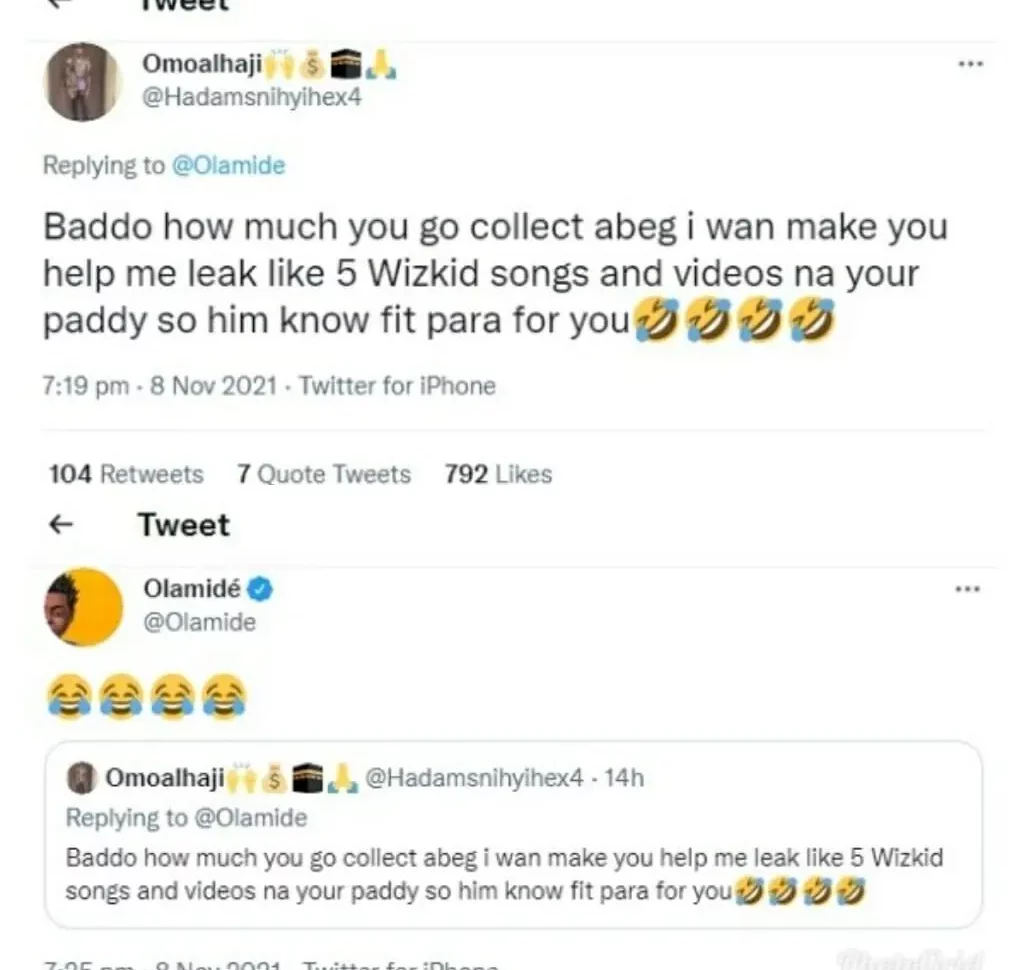
Task: Open the more options menu on Omoalhaji's tweet
Action: (970, 64)
